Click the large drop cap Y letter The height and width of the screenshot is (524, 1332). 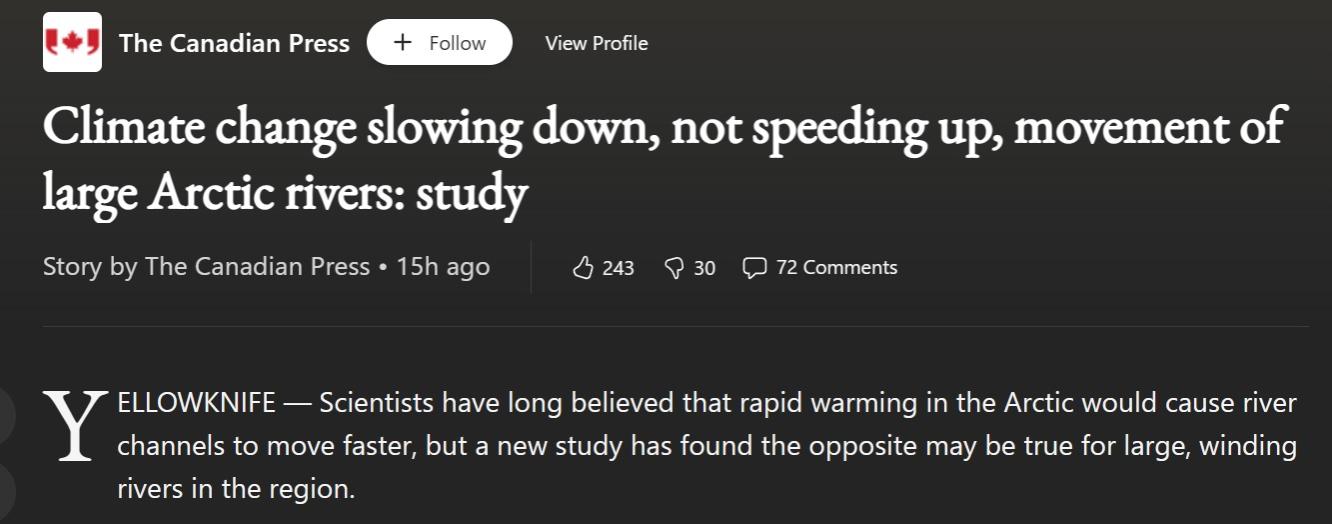click(74, 428)
